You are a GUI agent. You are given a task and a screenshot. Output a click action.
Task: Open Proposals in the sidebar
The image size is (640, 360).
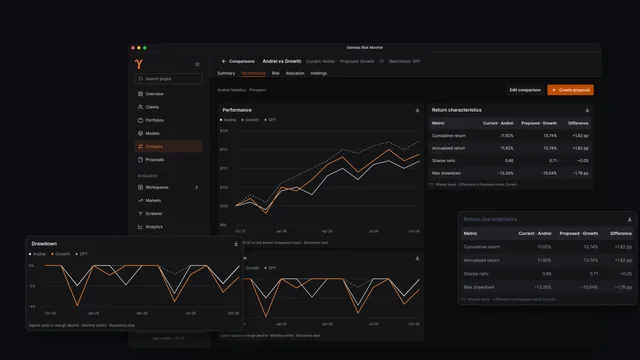[168, 160]
